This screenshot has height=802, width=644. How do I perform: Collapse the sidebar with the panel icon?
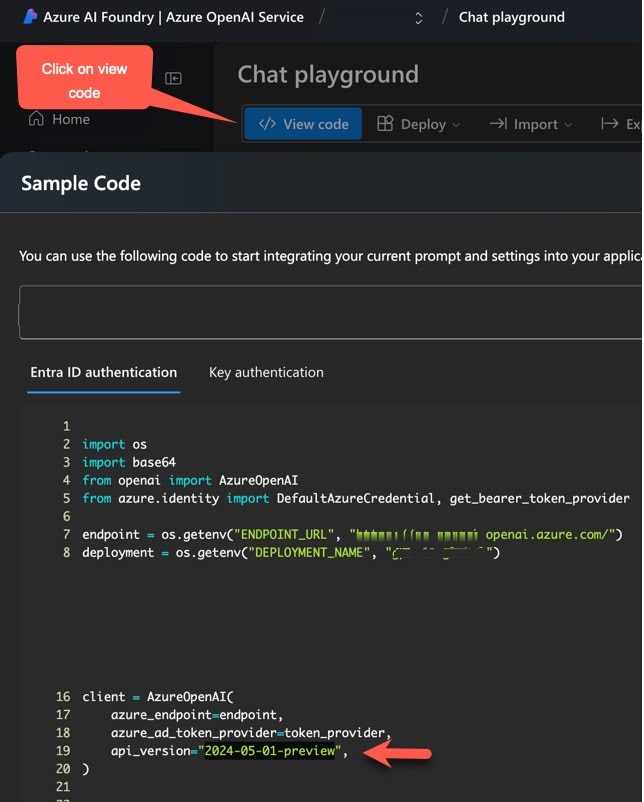point(173,78)
